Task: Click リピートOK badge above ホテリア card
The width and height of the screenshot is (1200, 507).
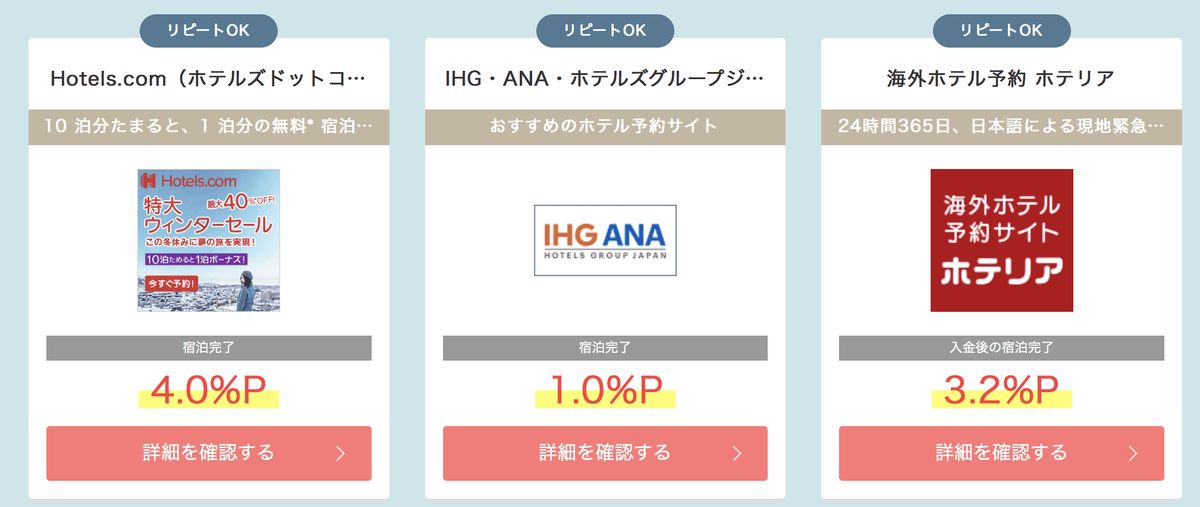Action: coord(1001,30)
